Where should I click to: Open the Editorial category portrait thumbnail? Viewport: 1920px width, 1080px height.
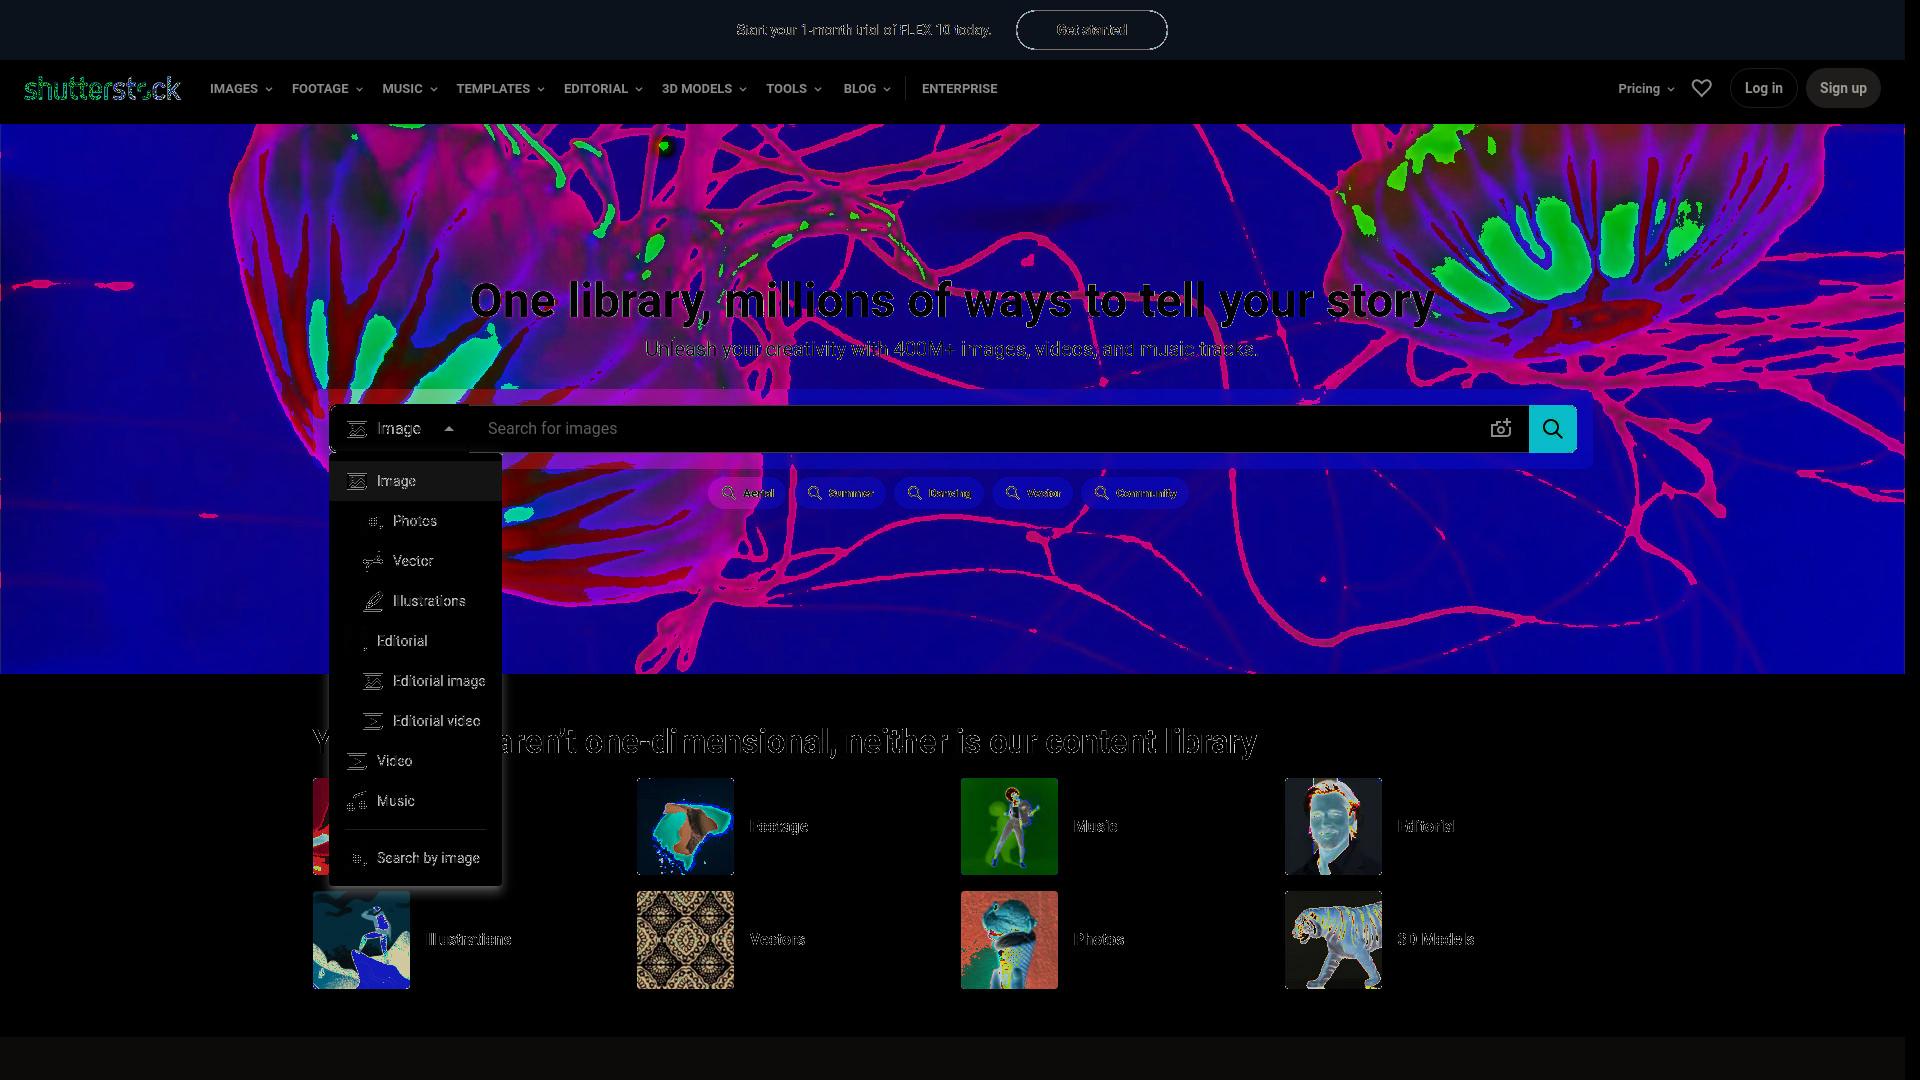click(1333, 826)
